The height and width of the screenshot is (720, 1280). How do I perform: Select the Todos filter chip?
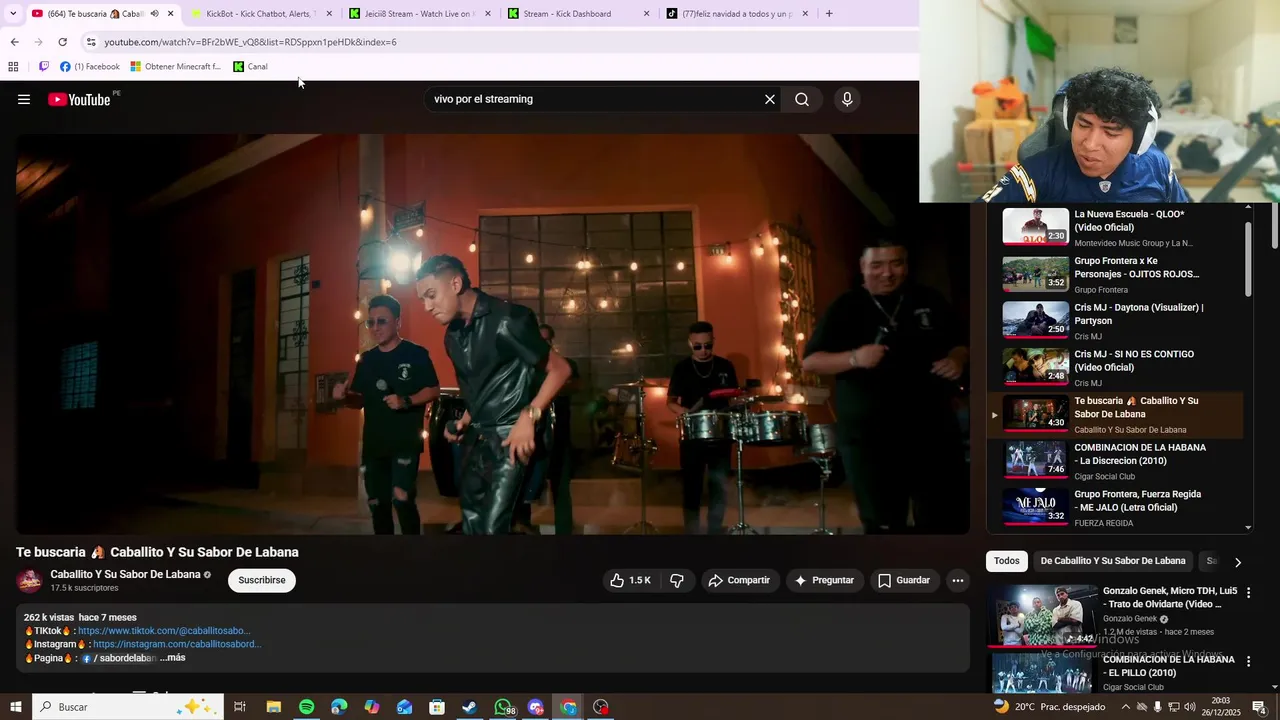point(1007,561)
